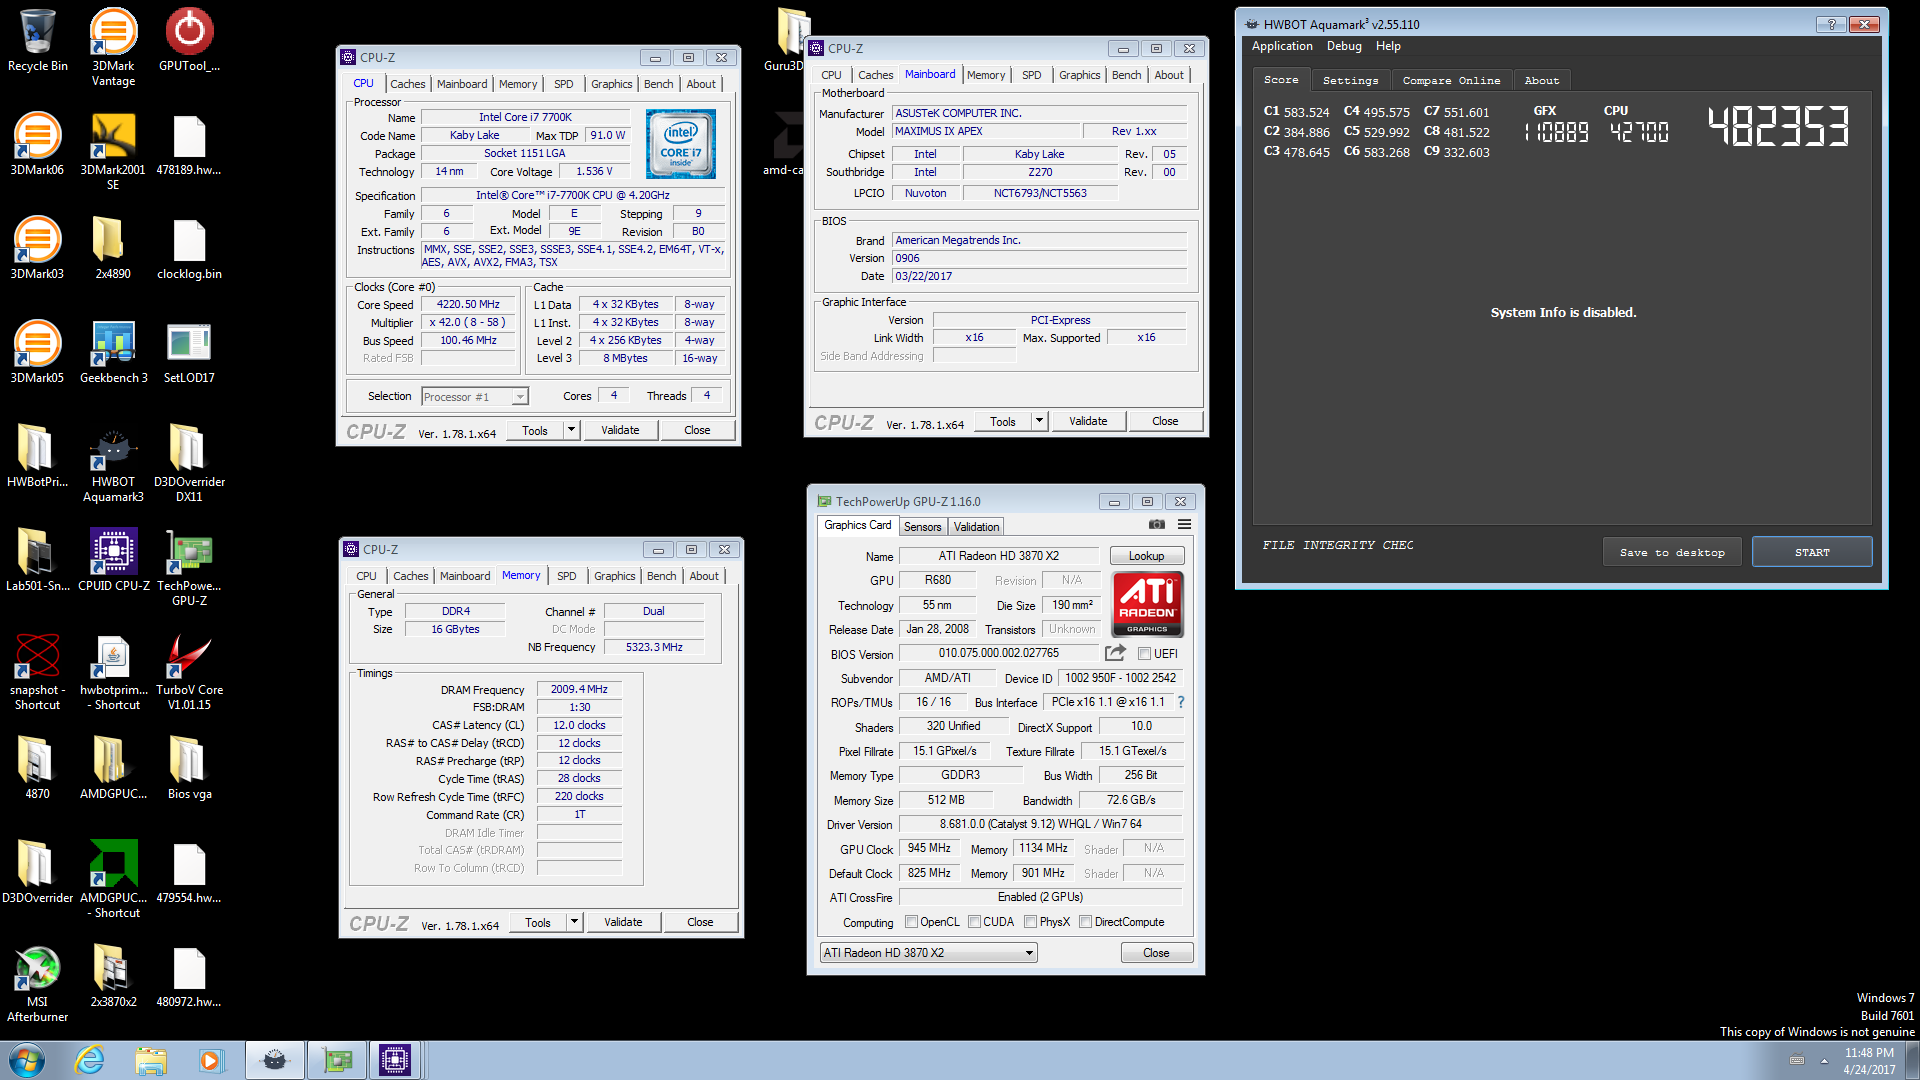This screenshot has height=1080, width=1920.
Task: Launch Geekbench 3 shortcut
Action: pyautogui.click(x=113, y=352)
